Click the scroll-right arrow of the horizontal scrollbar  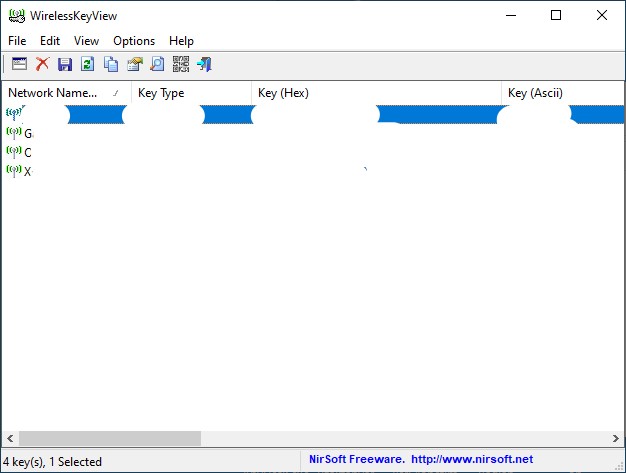pyautogui.click(x=616, y=438)
